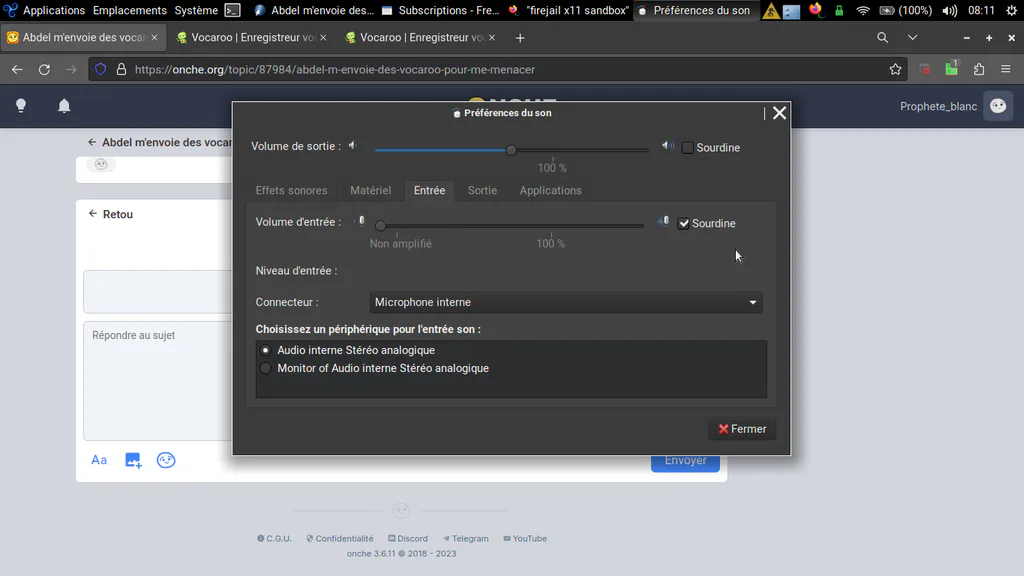Open the Système menu in top panel
1024x576 pixels.
click(196, 10)
